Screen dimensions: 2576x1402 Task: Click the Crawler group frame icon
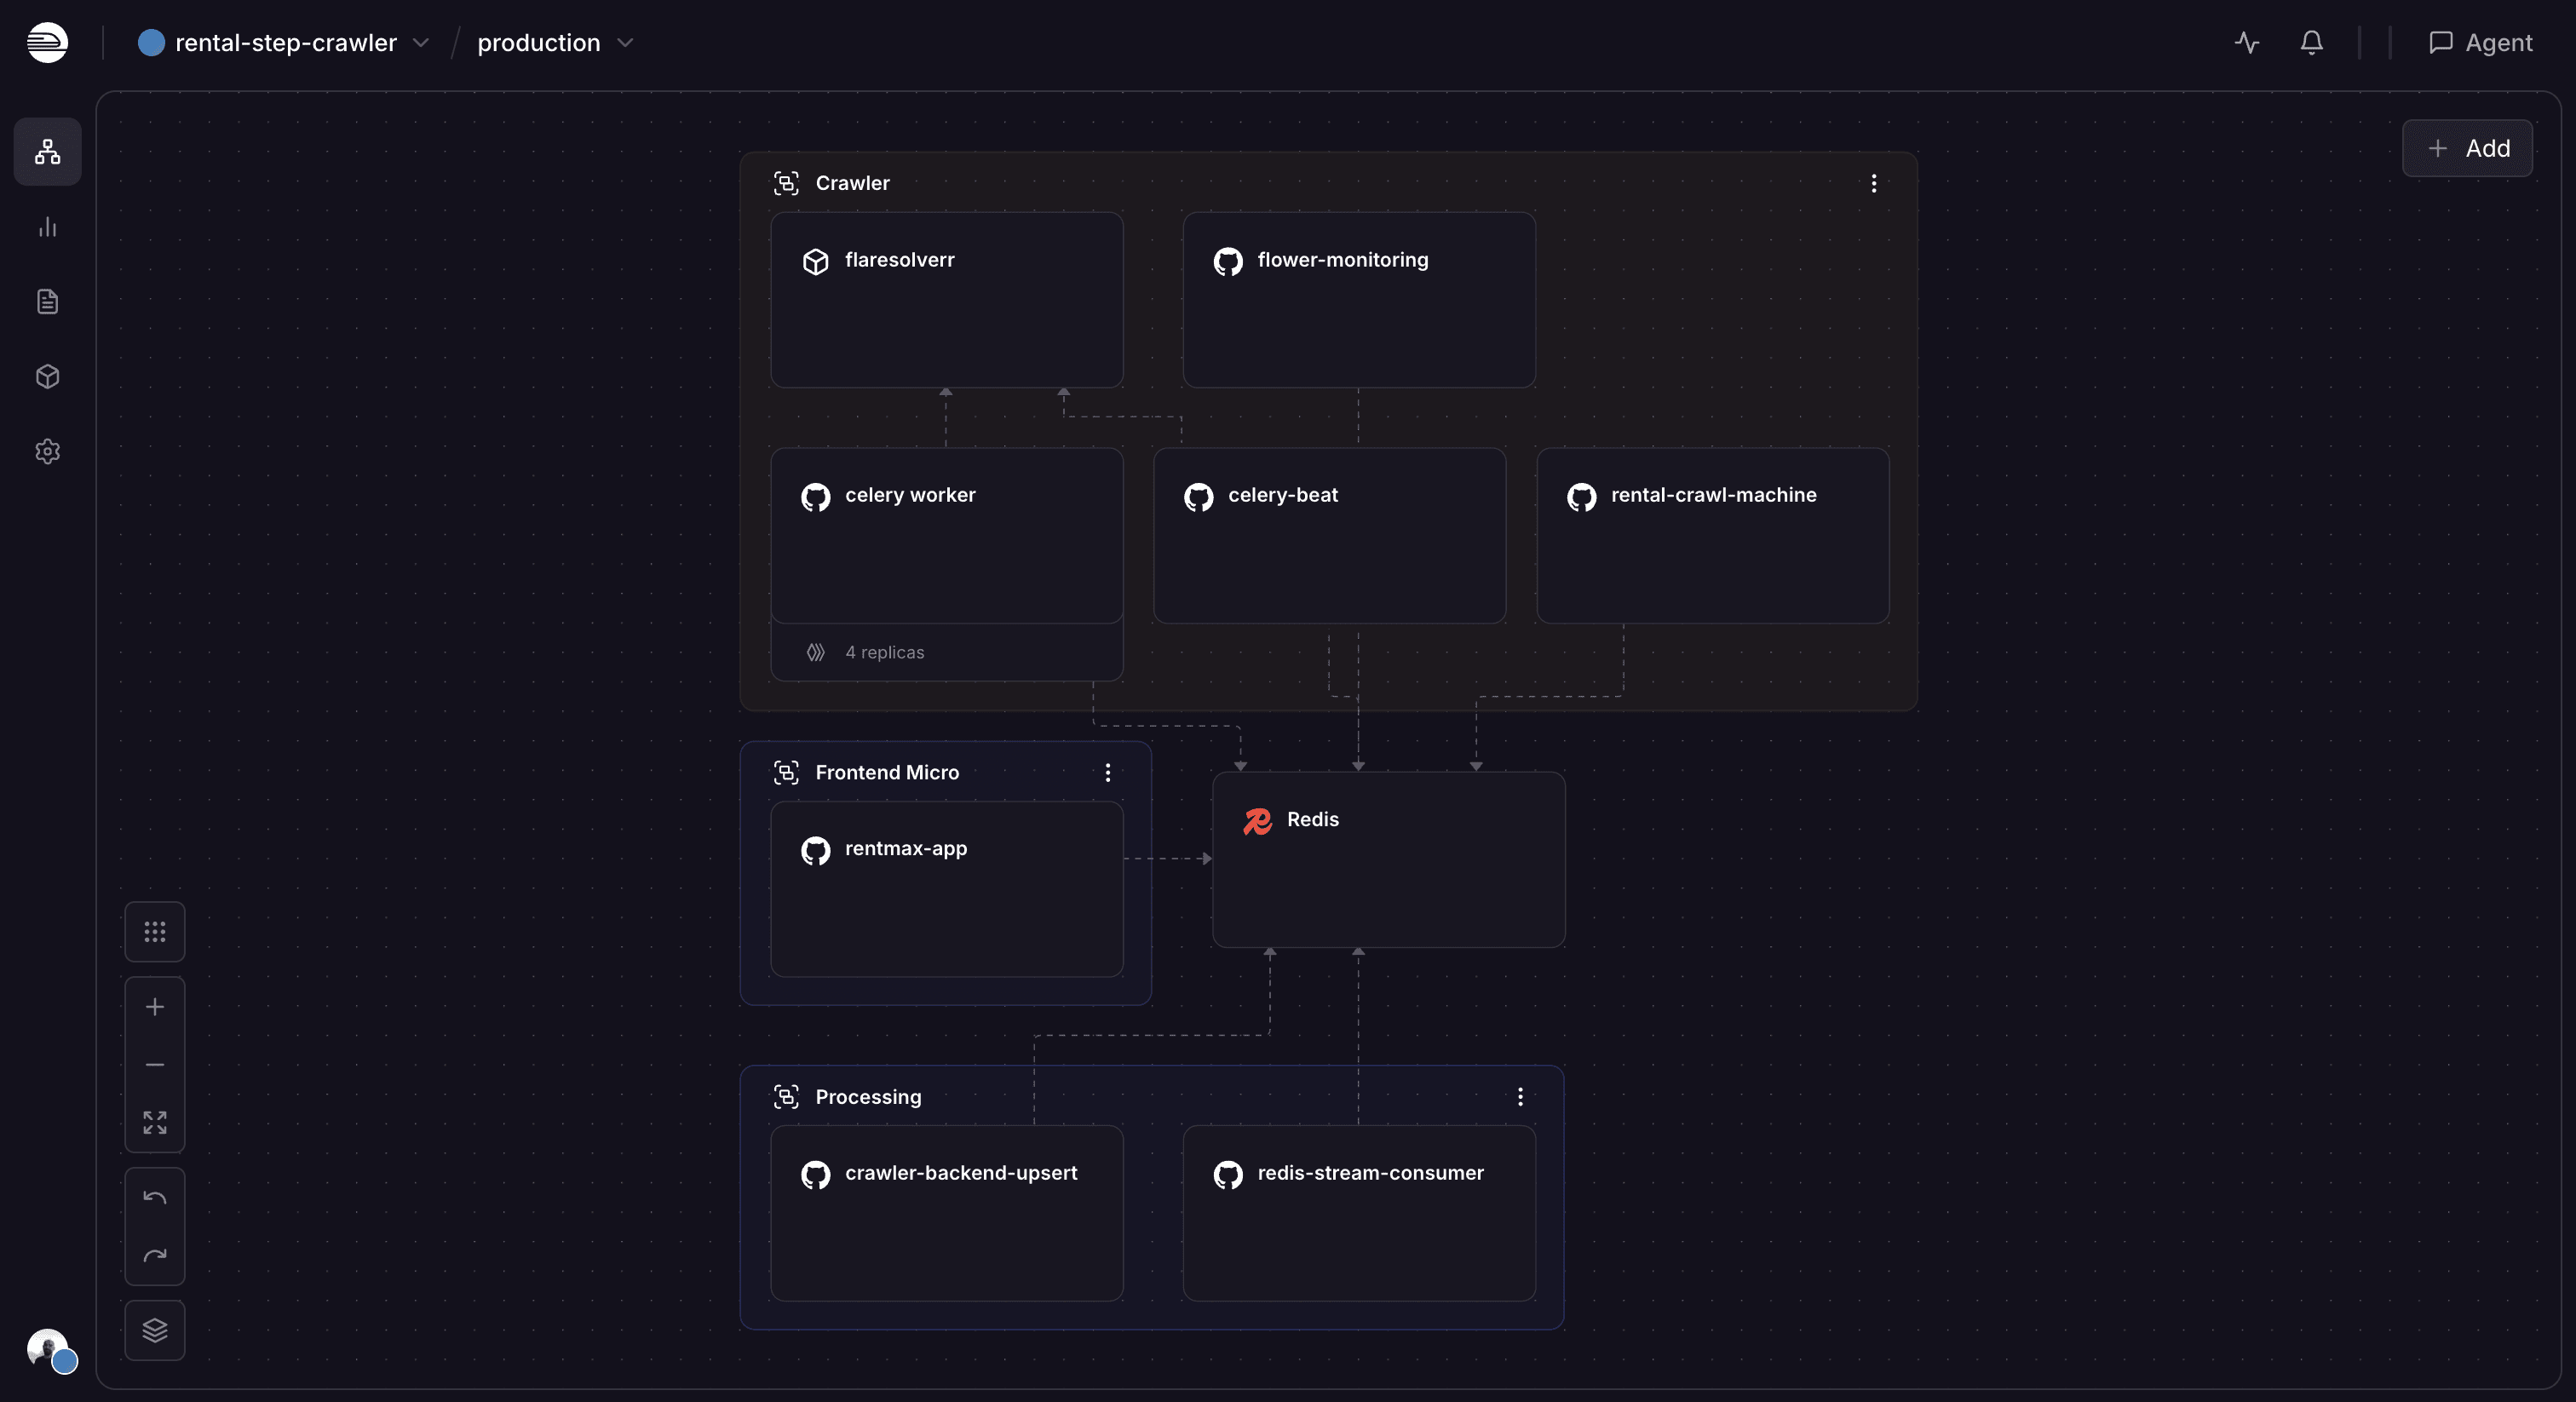coord(786,183)
